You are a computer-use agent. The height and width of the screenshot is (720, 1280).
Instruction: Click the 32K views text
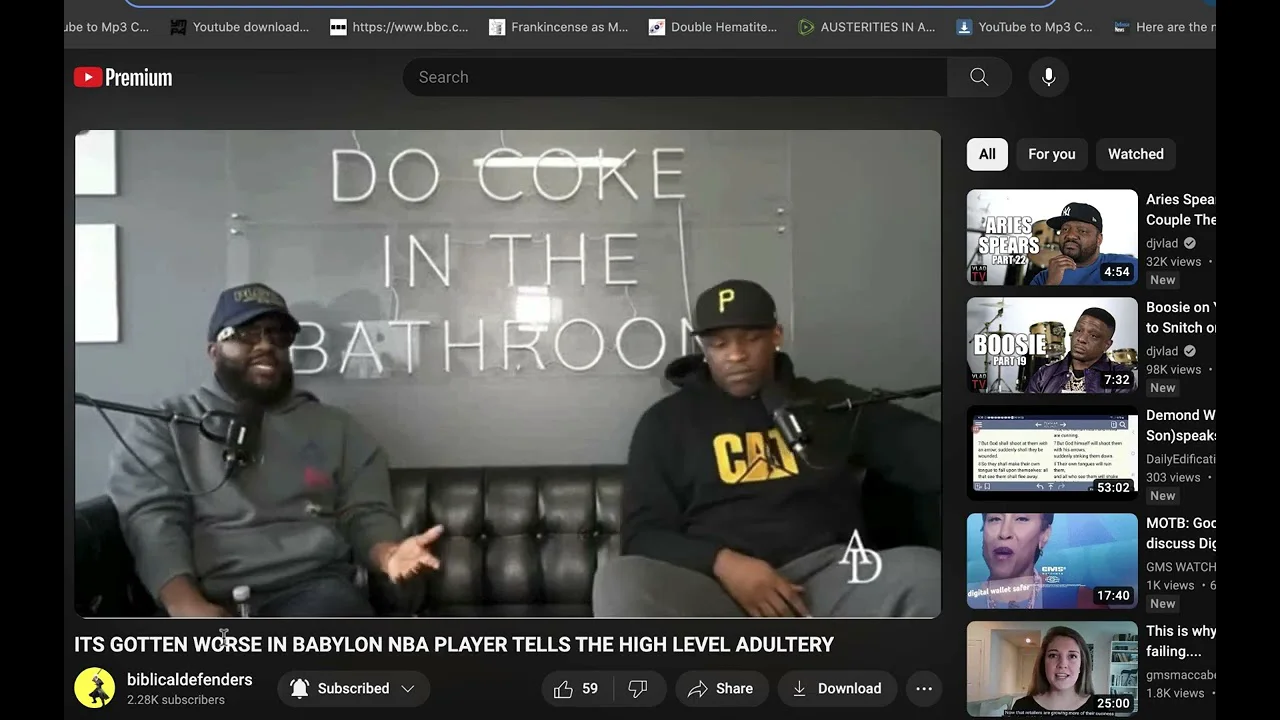[x=1174, y=261]
